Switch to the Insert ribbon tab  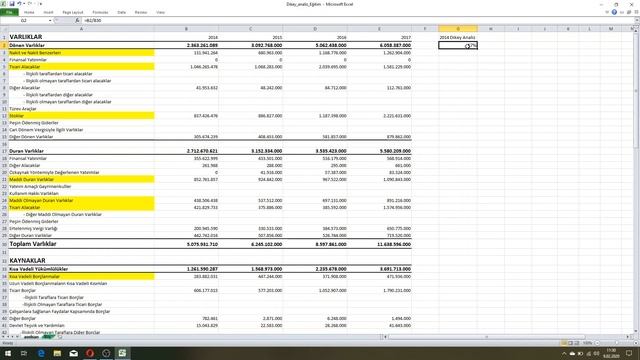tap(48, 12)
